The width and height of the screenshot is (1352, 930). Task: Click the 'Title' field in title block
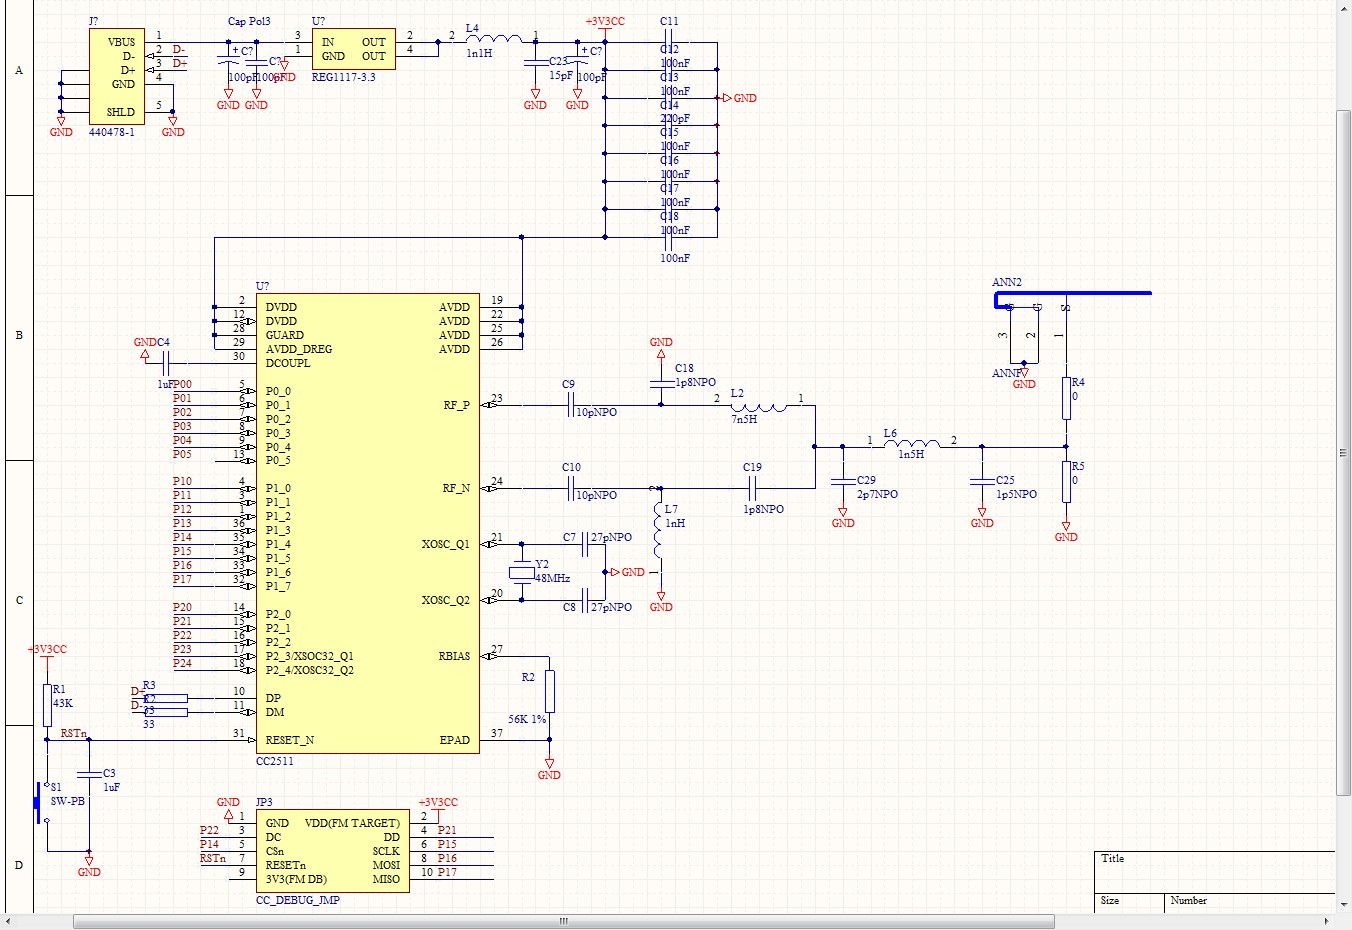click(x=1113, y=858)
